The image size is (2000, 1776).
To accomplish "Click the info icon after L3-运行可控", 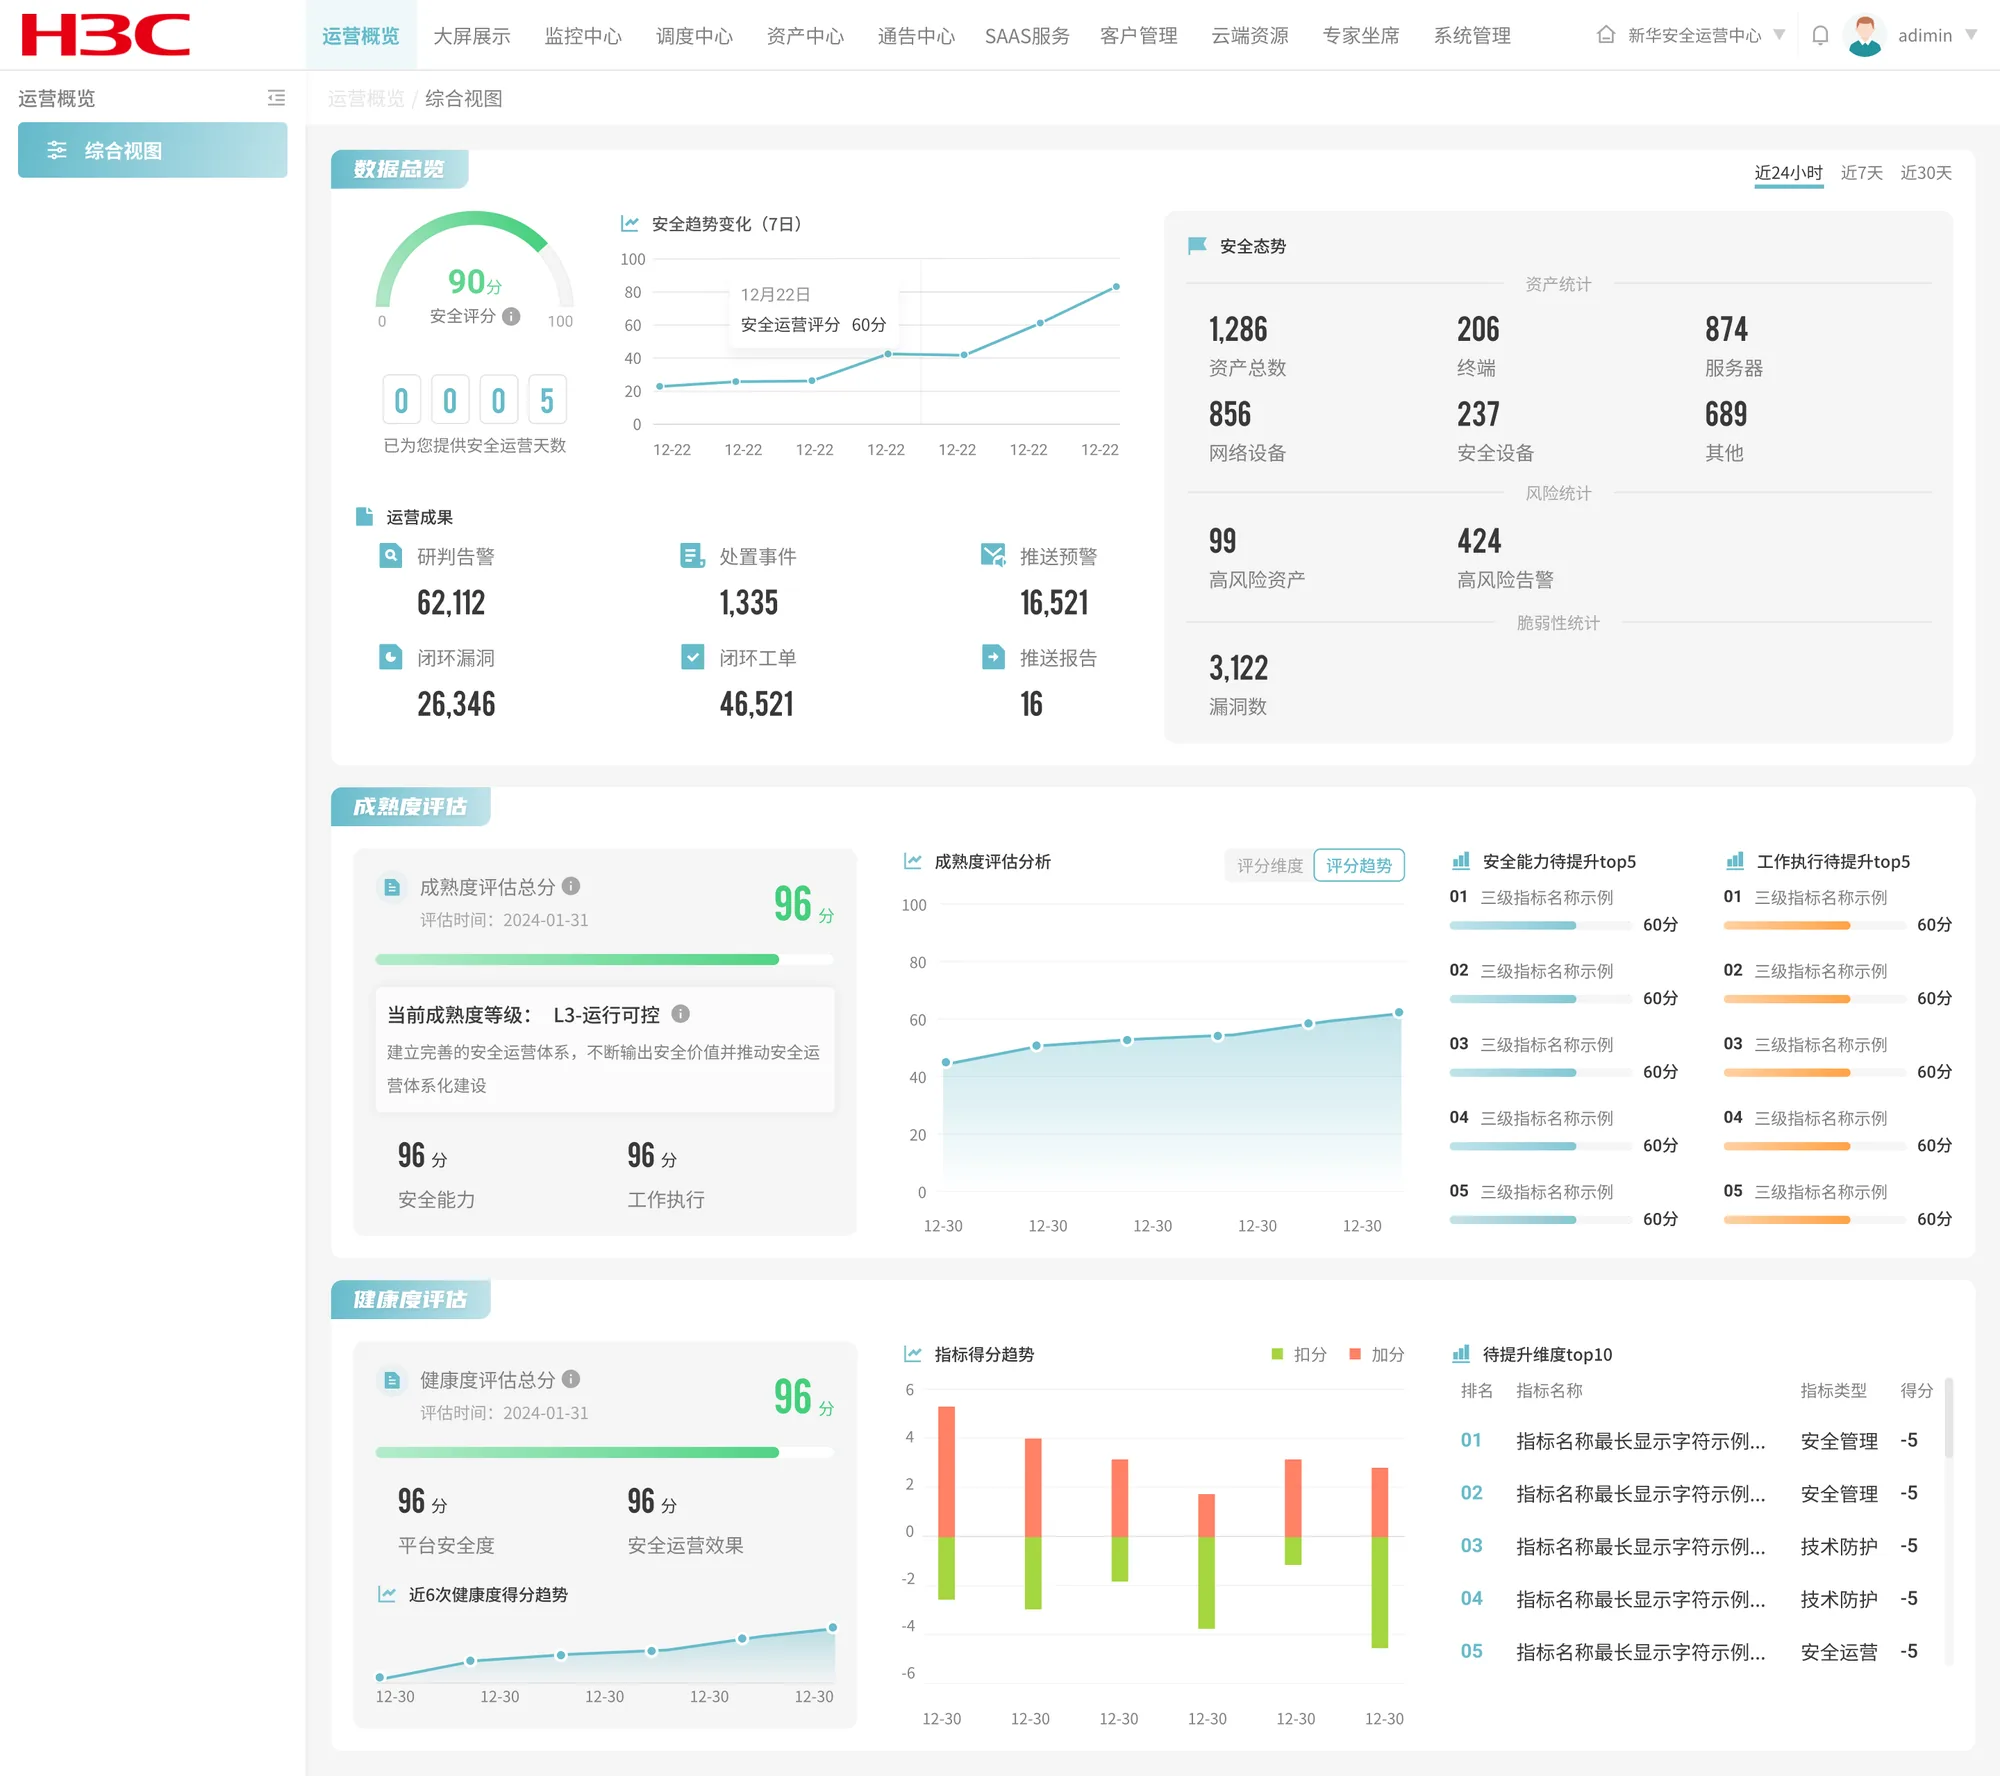I will coord(681,1014).
